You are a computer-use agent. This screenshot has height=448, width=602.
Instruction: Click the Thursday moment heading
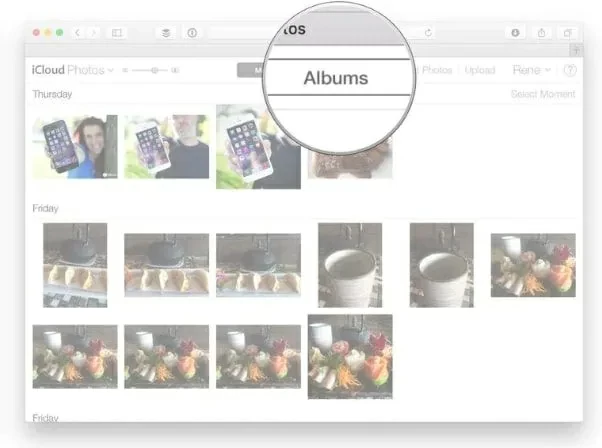52,94
